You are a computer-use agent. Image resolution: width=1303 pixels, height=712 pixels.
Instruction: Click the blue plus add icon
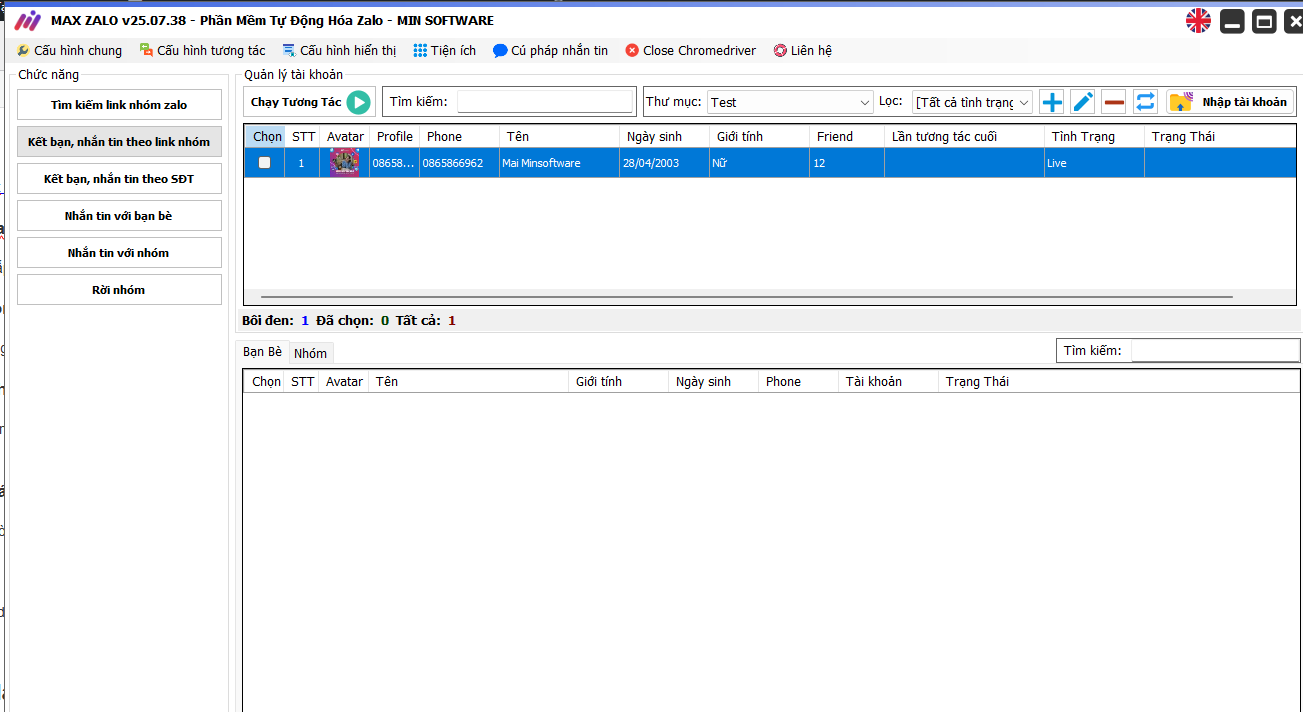click(x=1052, y=102)
